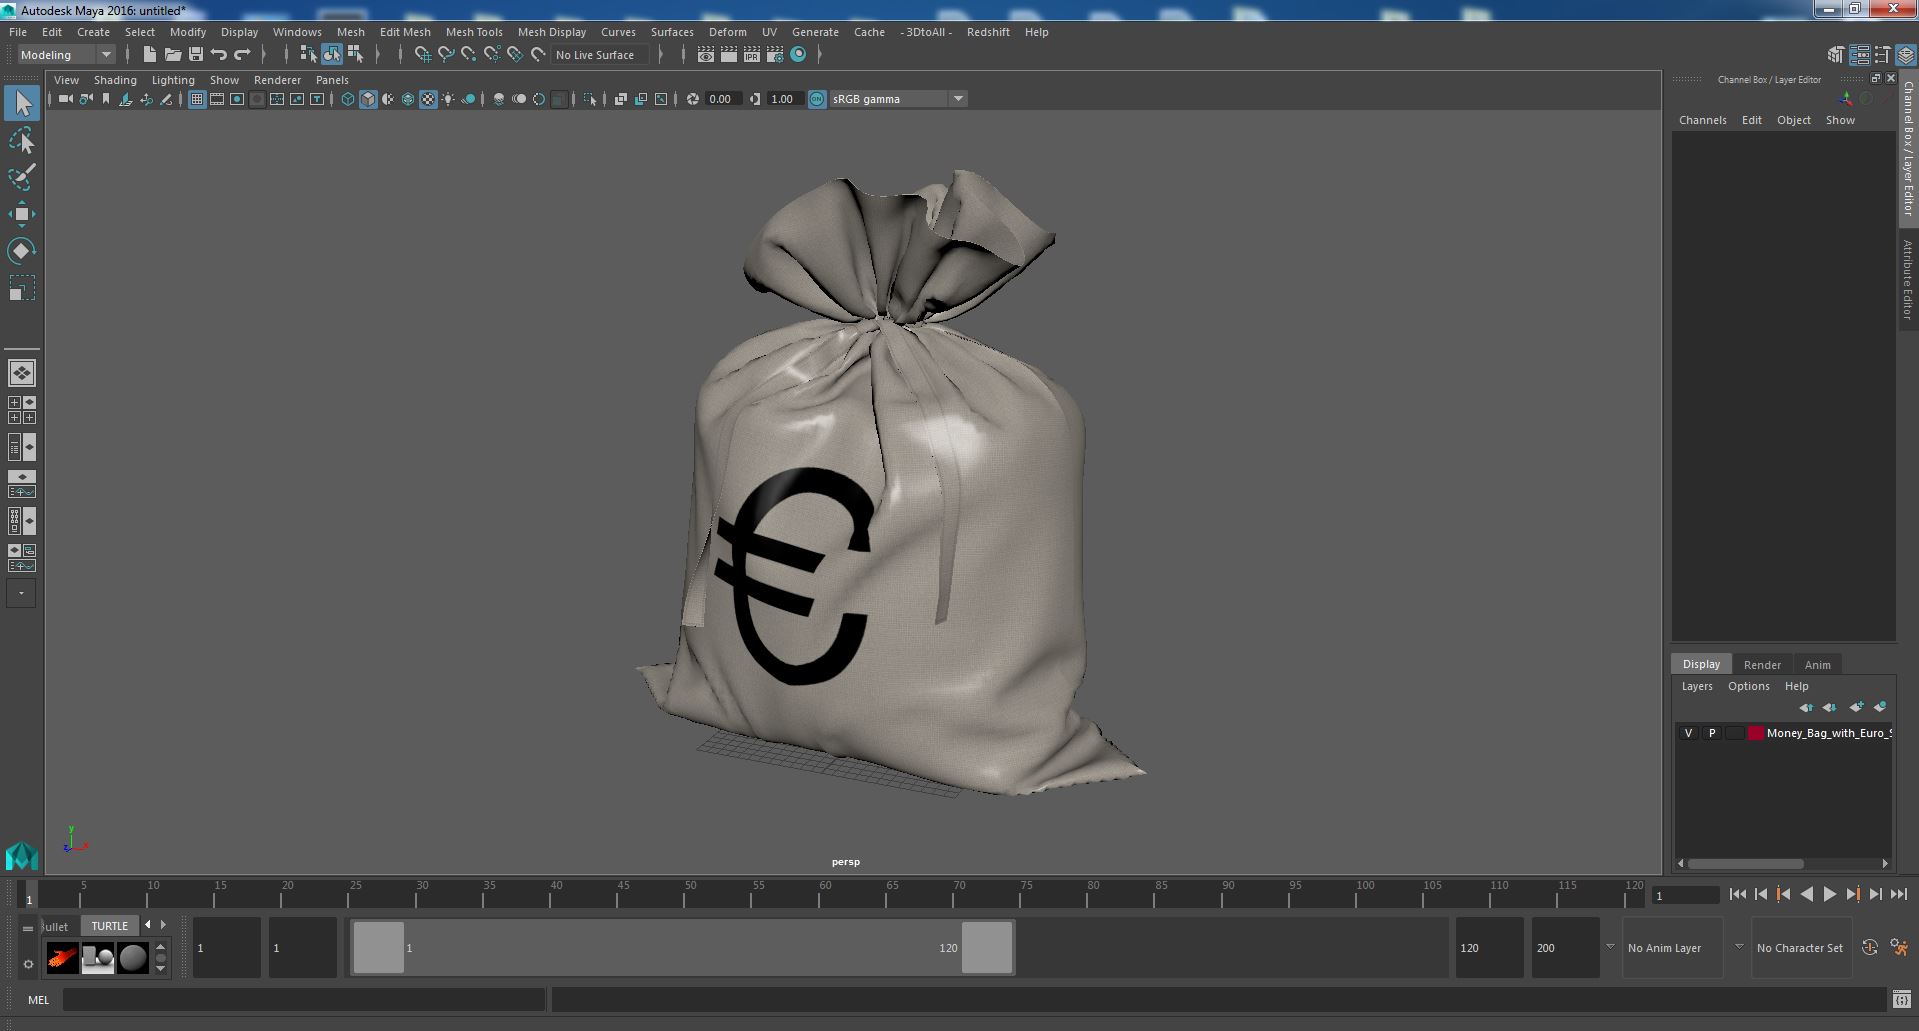
Task: Activate the Paint Selection tool
Action: tap(22, 177)
